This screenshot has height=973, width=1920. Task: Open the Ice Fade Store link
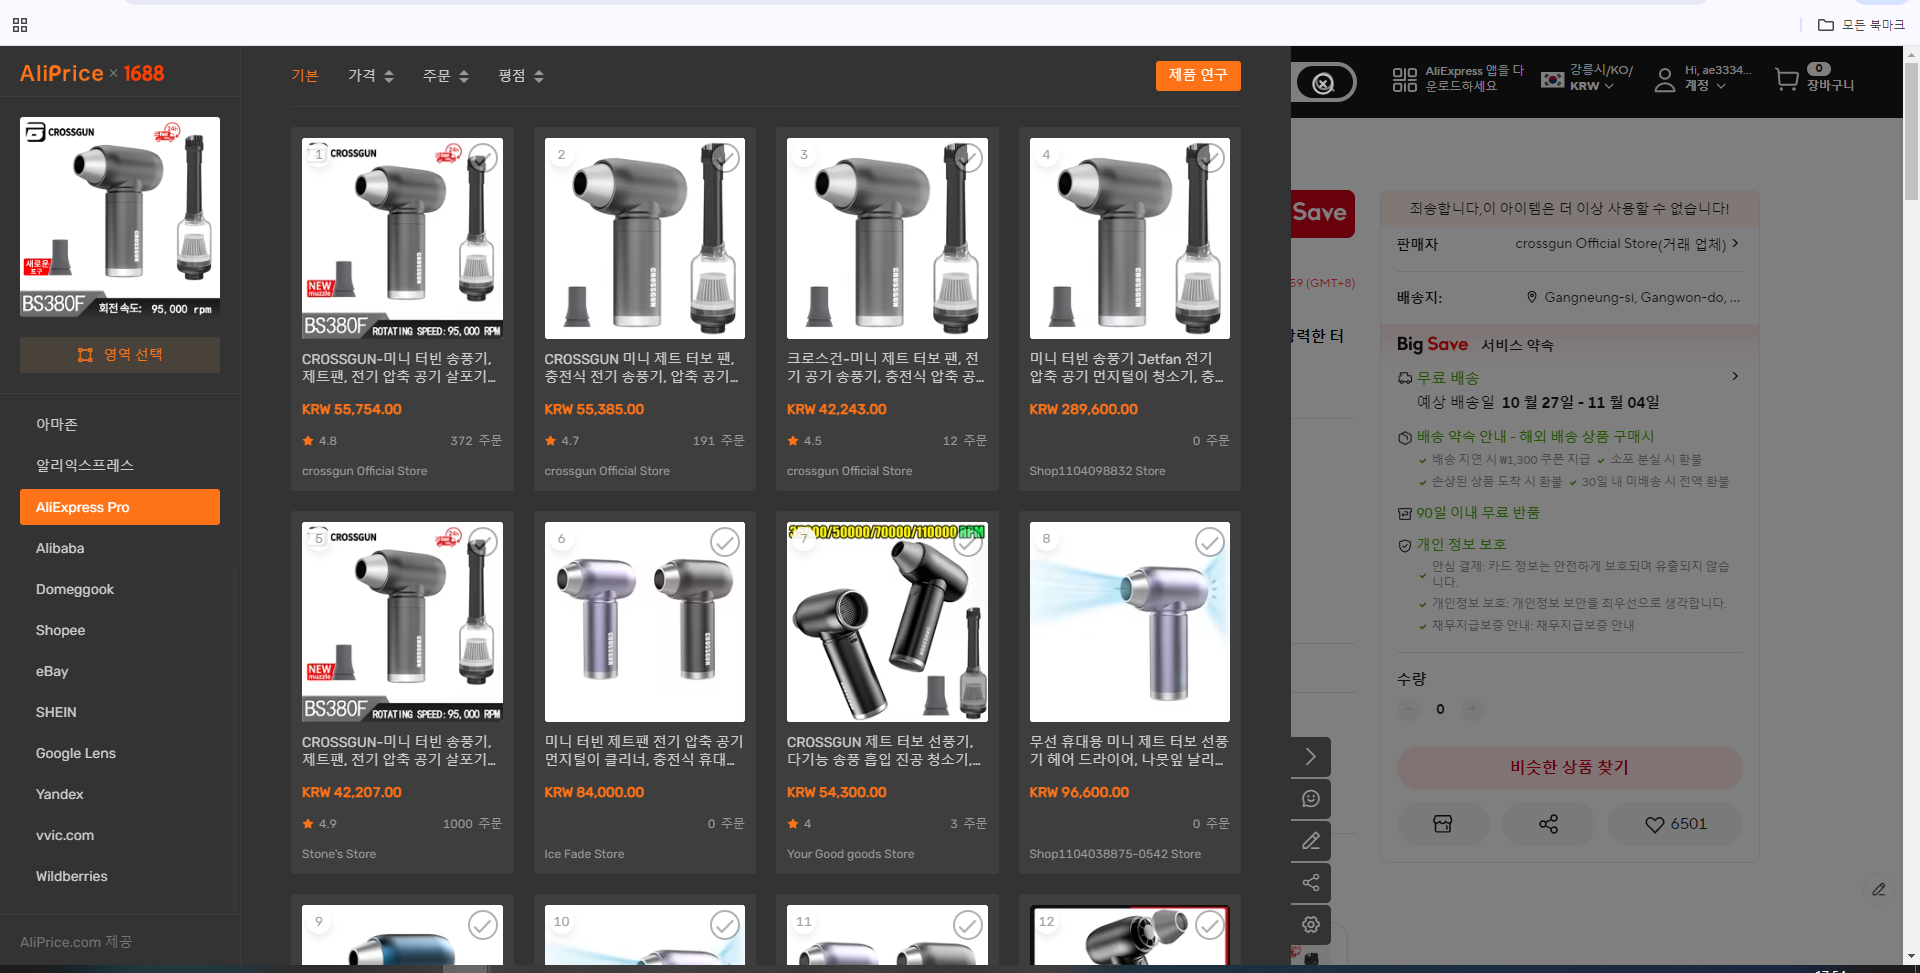(584, 854)
